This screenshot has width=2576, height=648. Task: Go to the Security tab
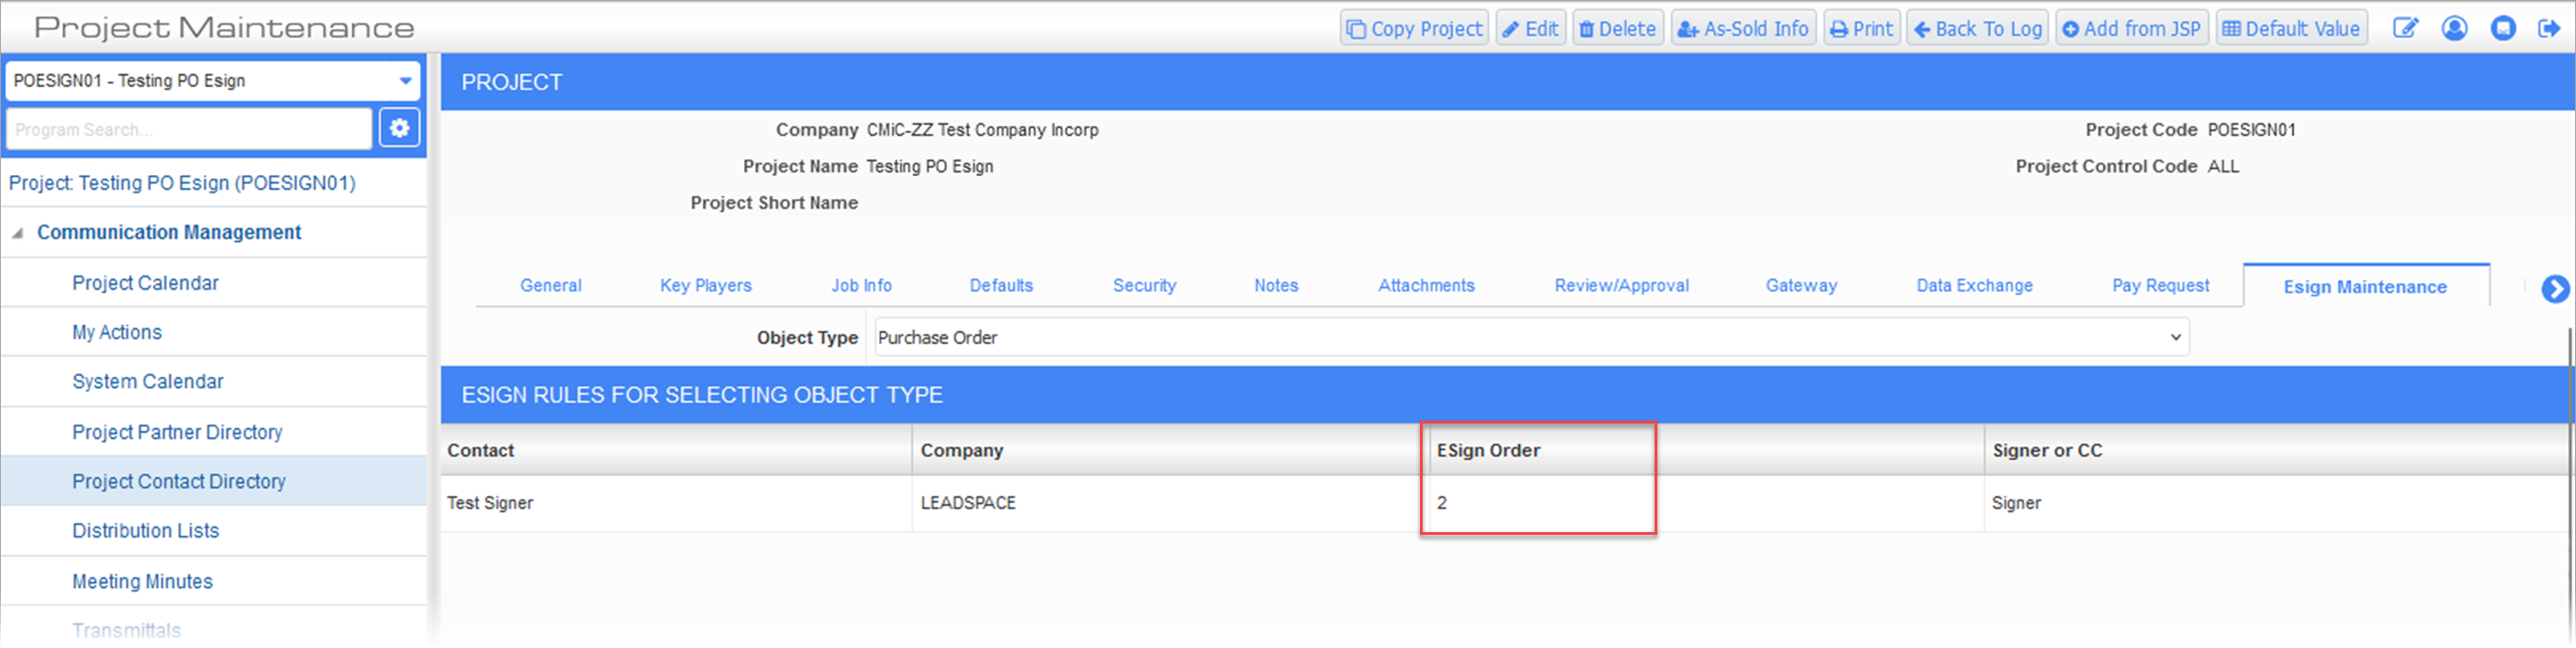coord(1144,286)
